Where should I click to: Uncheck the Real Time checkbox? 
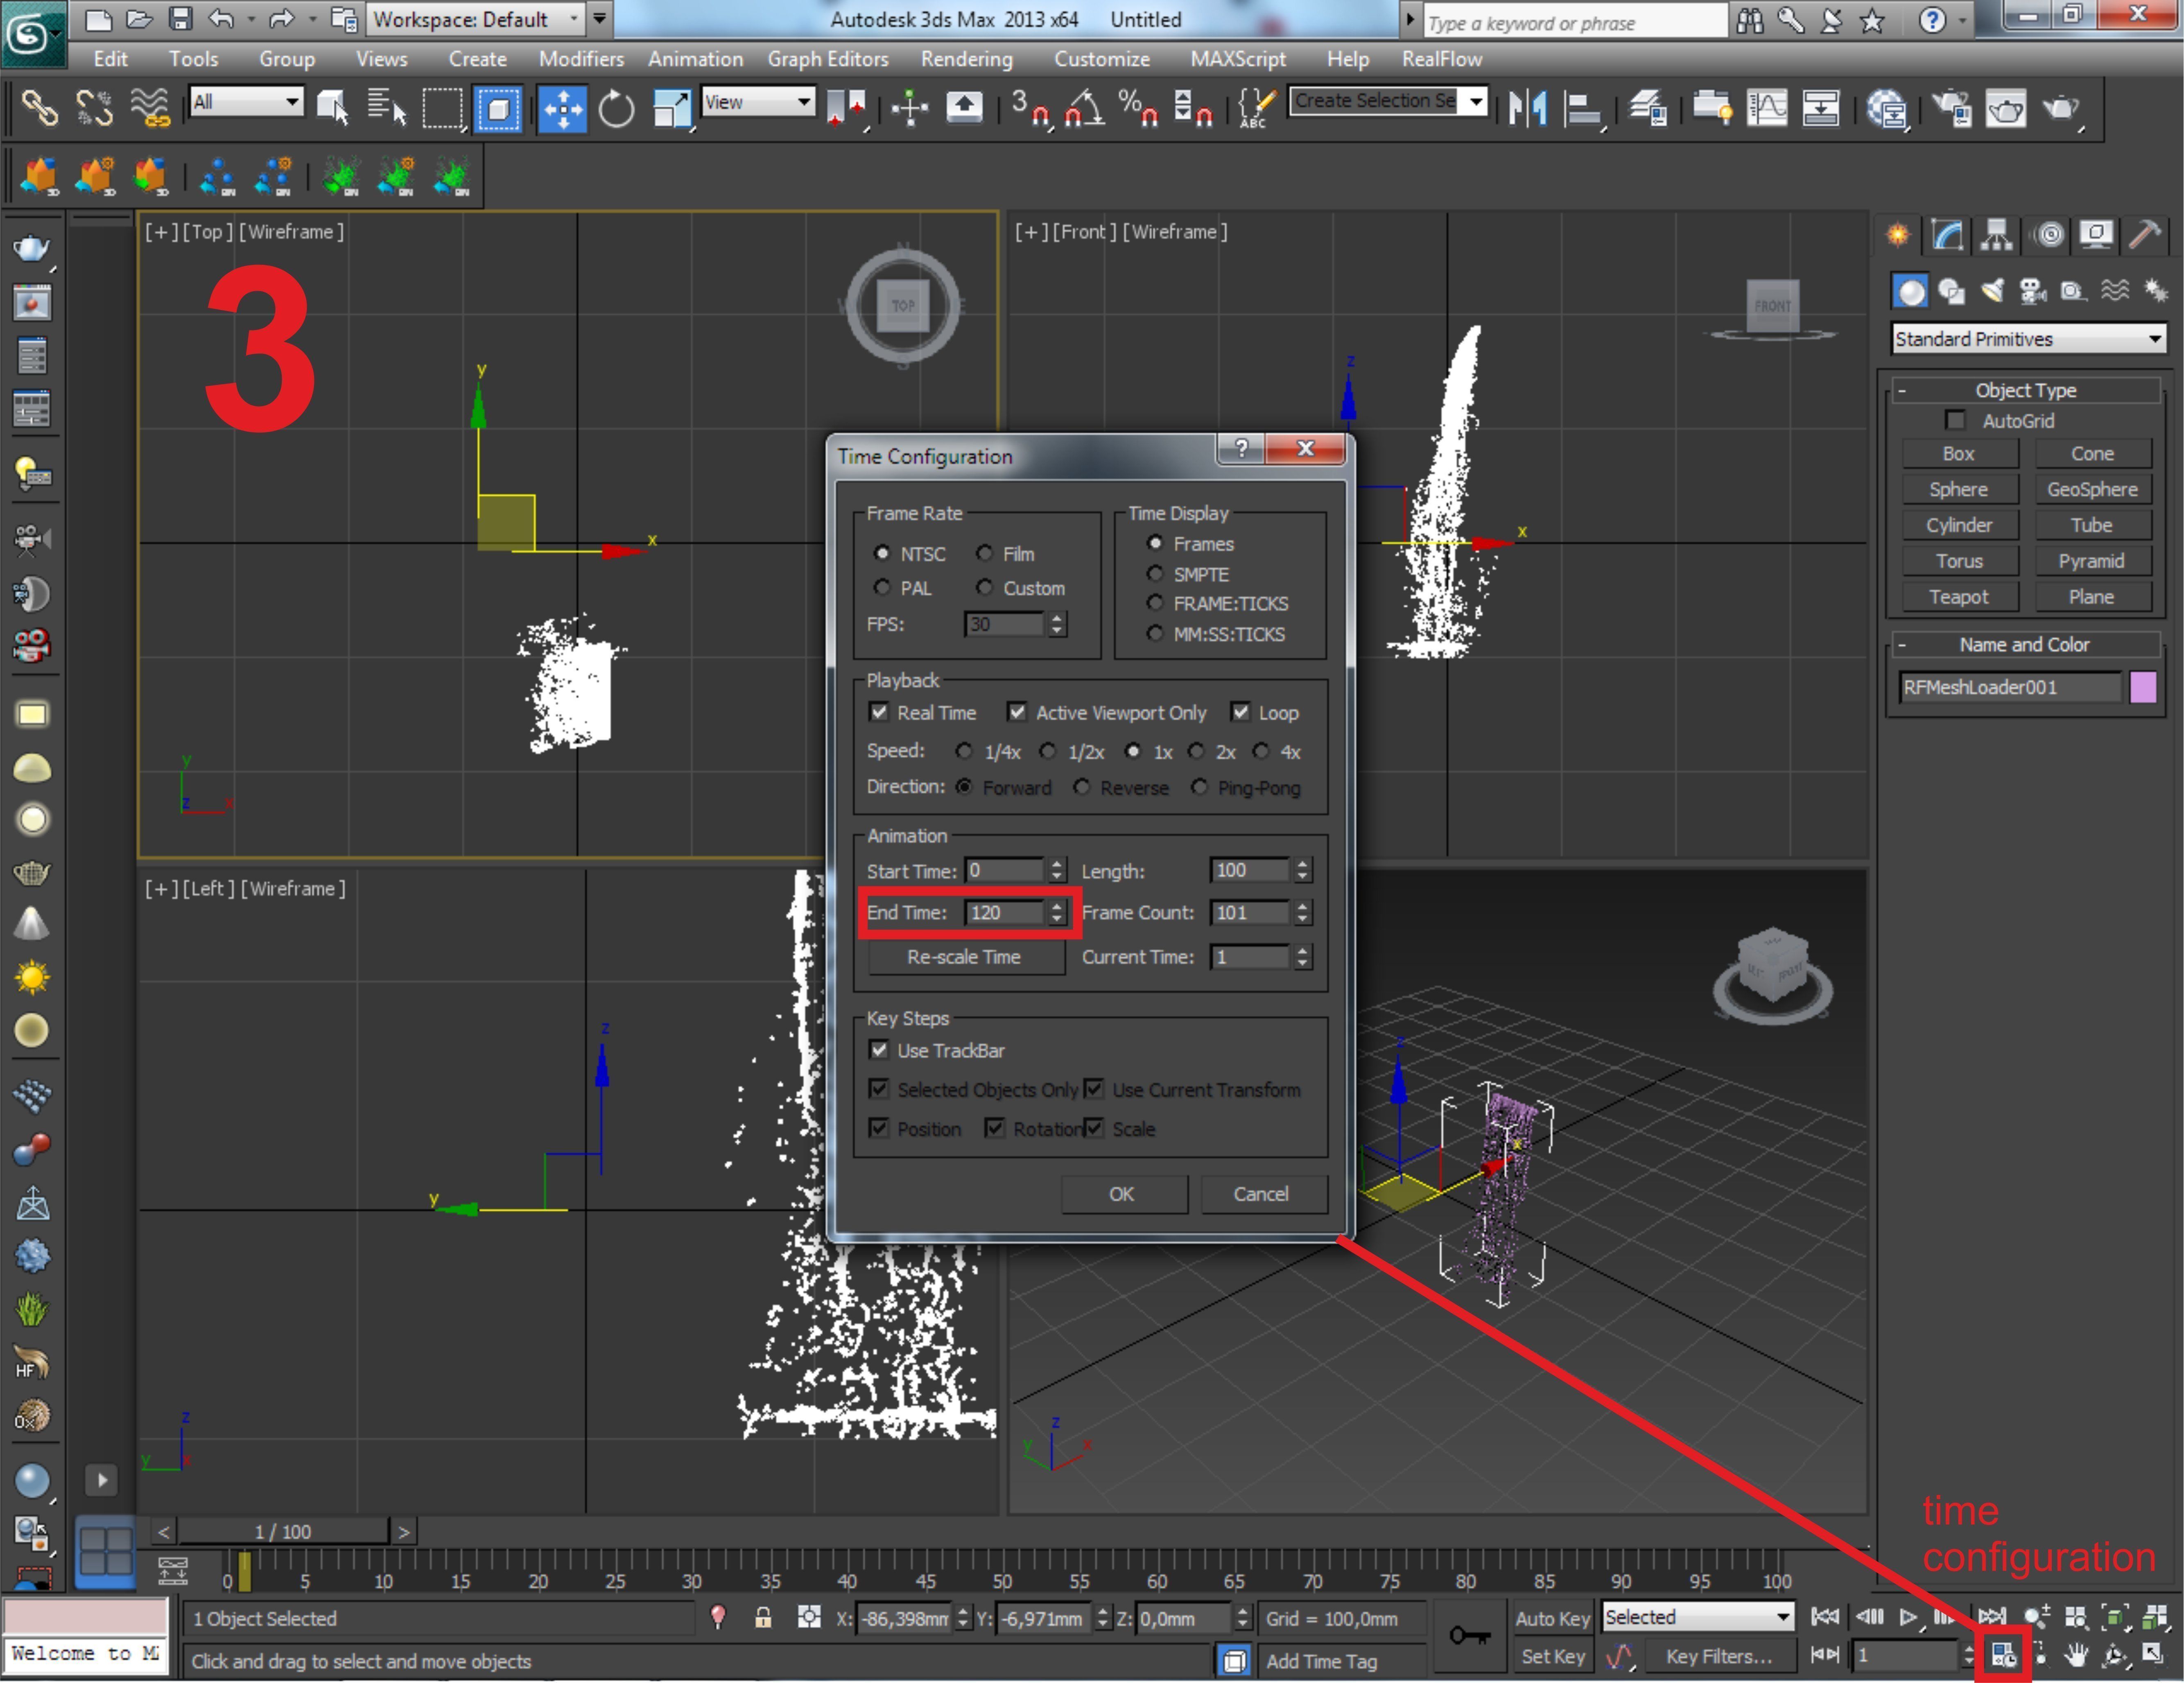pos(879,712)
